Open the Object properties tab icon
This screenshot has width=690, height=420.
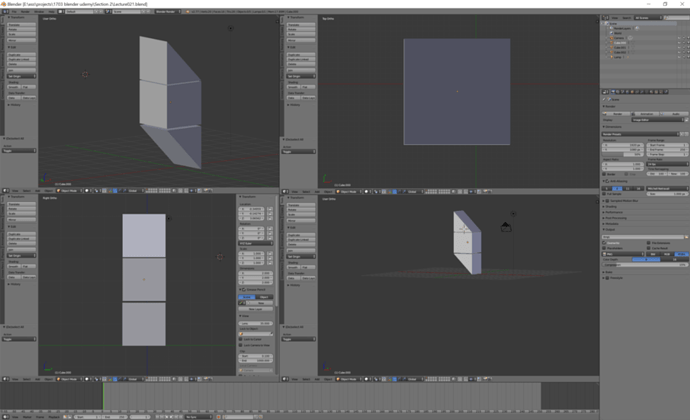[632, 92]
